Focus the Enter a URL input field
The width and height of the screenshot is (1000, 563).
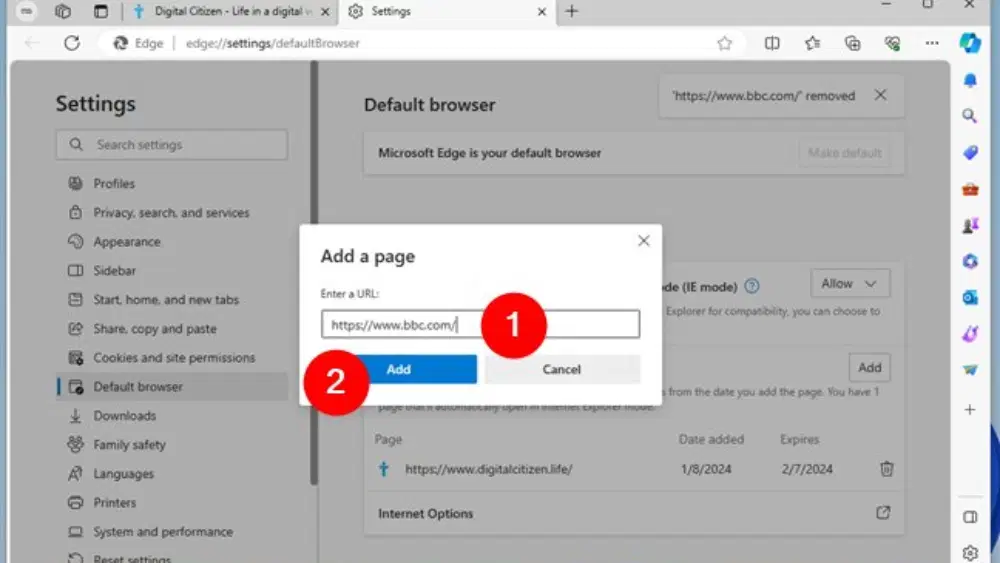480,325
